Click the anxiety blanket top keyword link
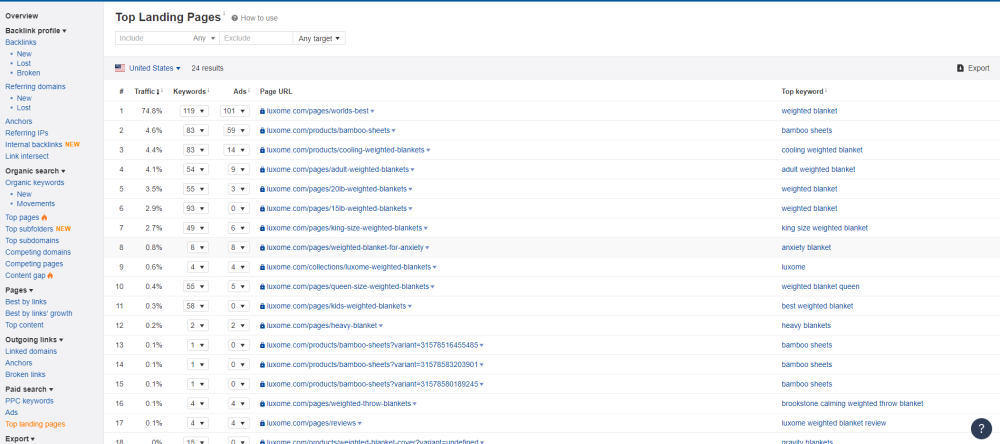 point(806,247)
